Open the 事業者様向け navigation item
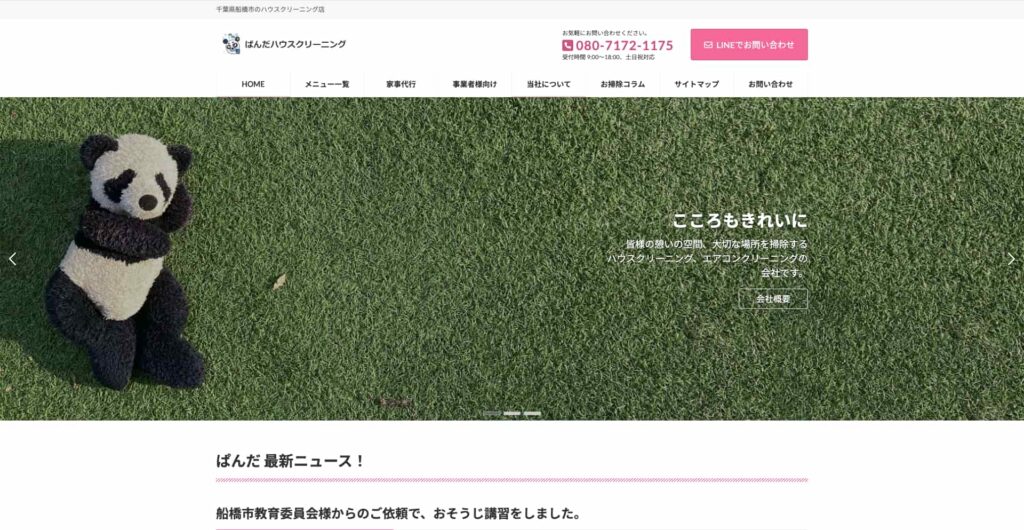The image size is (1024, 530). [x=474, y=84]
